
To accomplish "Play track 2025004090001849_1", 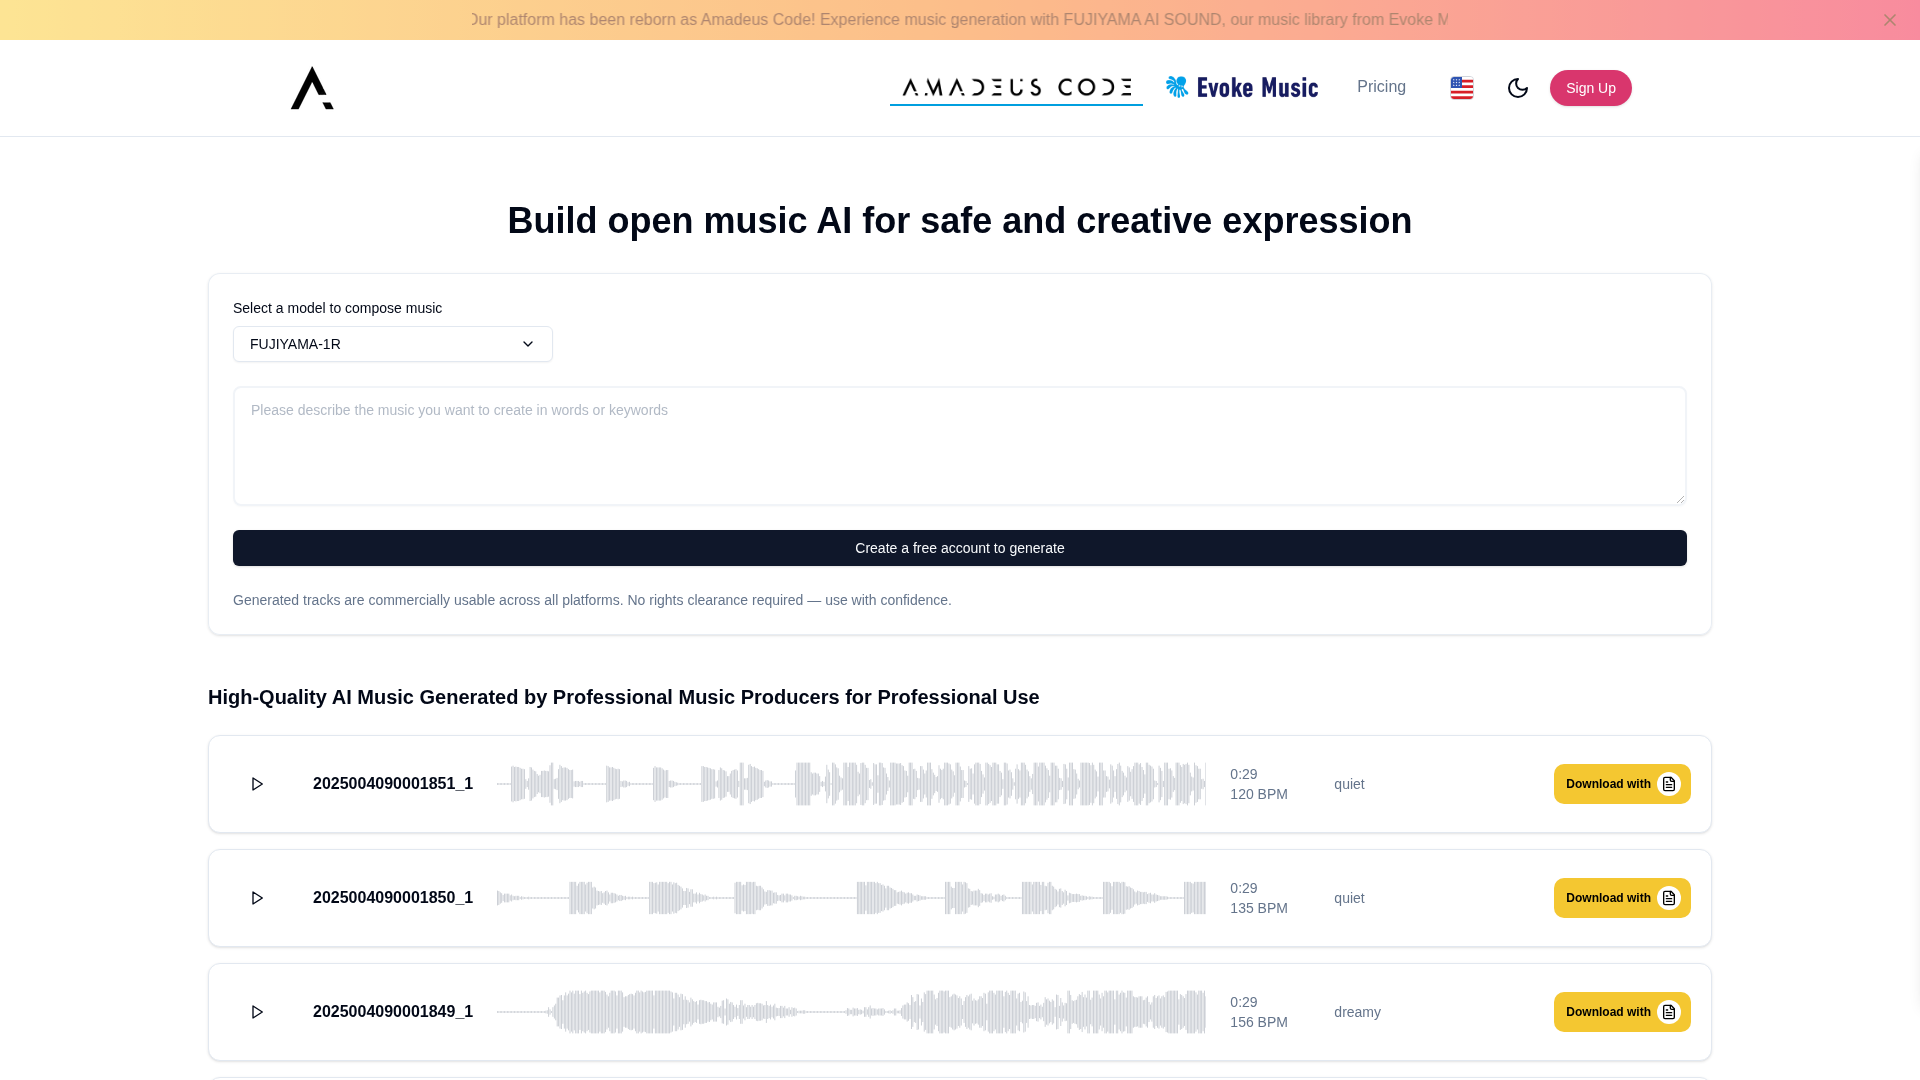I will 257,1012.
